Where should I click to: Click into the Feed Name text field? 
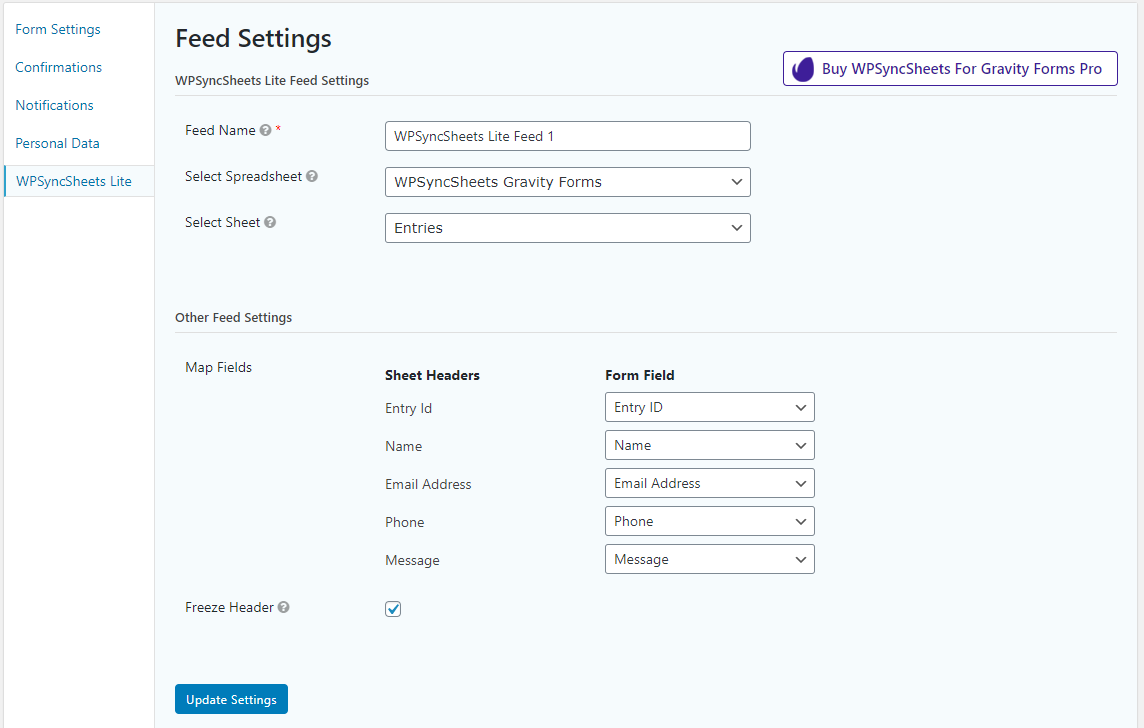pos(568,136)
